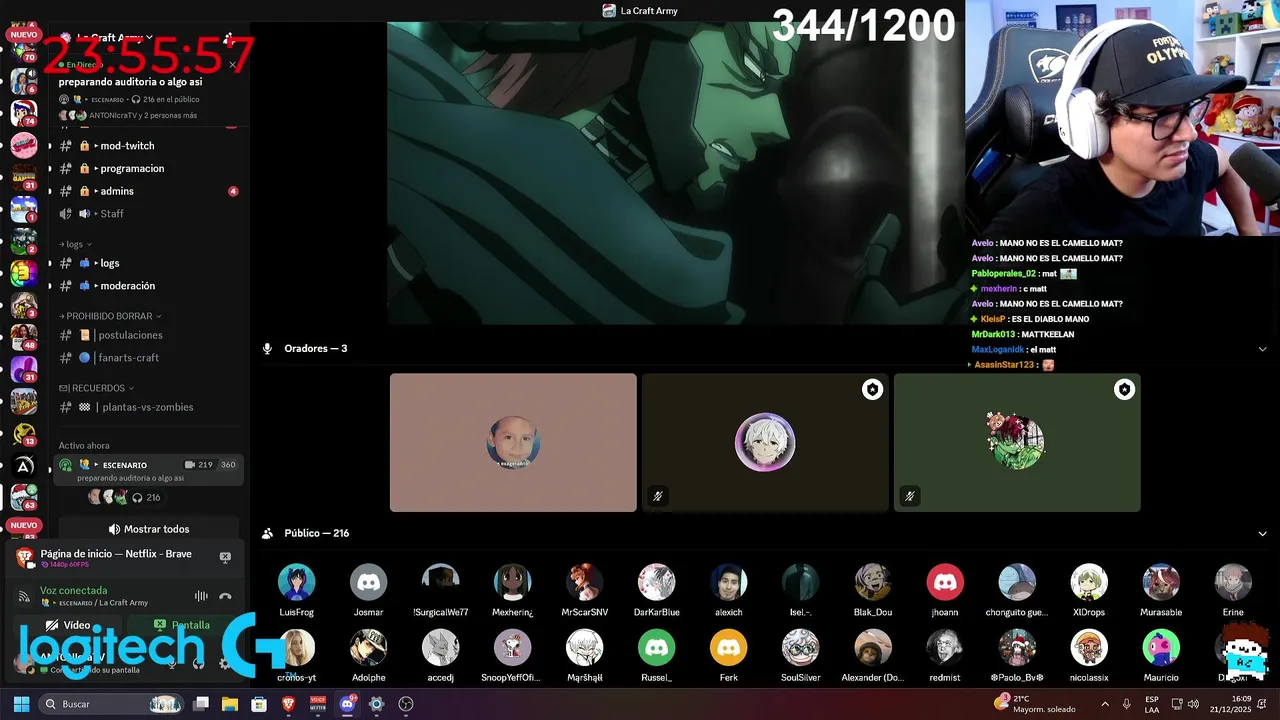Focus the shared Netflix stream video
The height and width of the screenshot is (720, 1280).
click(x=676, y=173)
